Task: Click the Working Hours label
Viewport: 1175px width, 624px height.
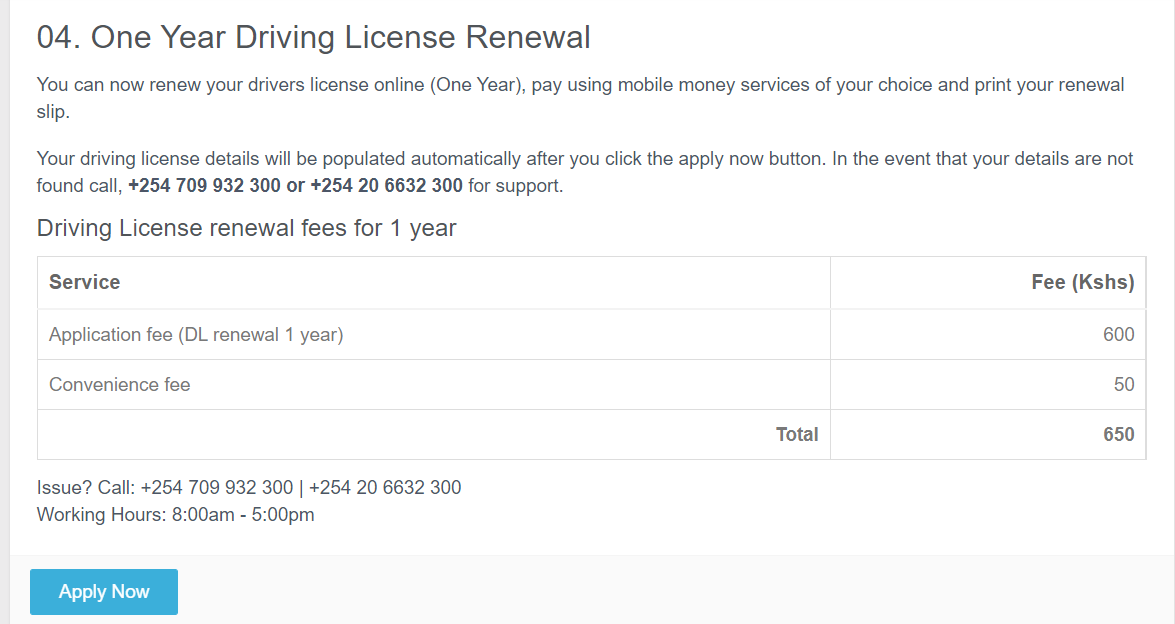Action: 100,516
